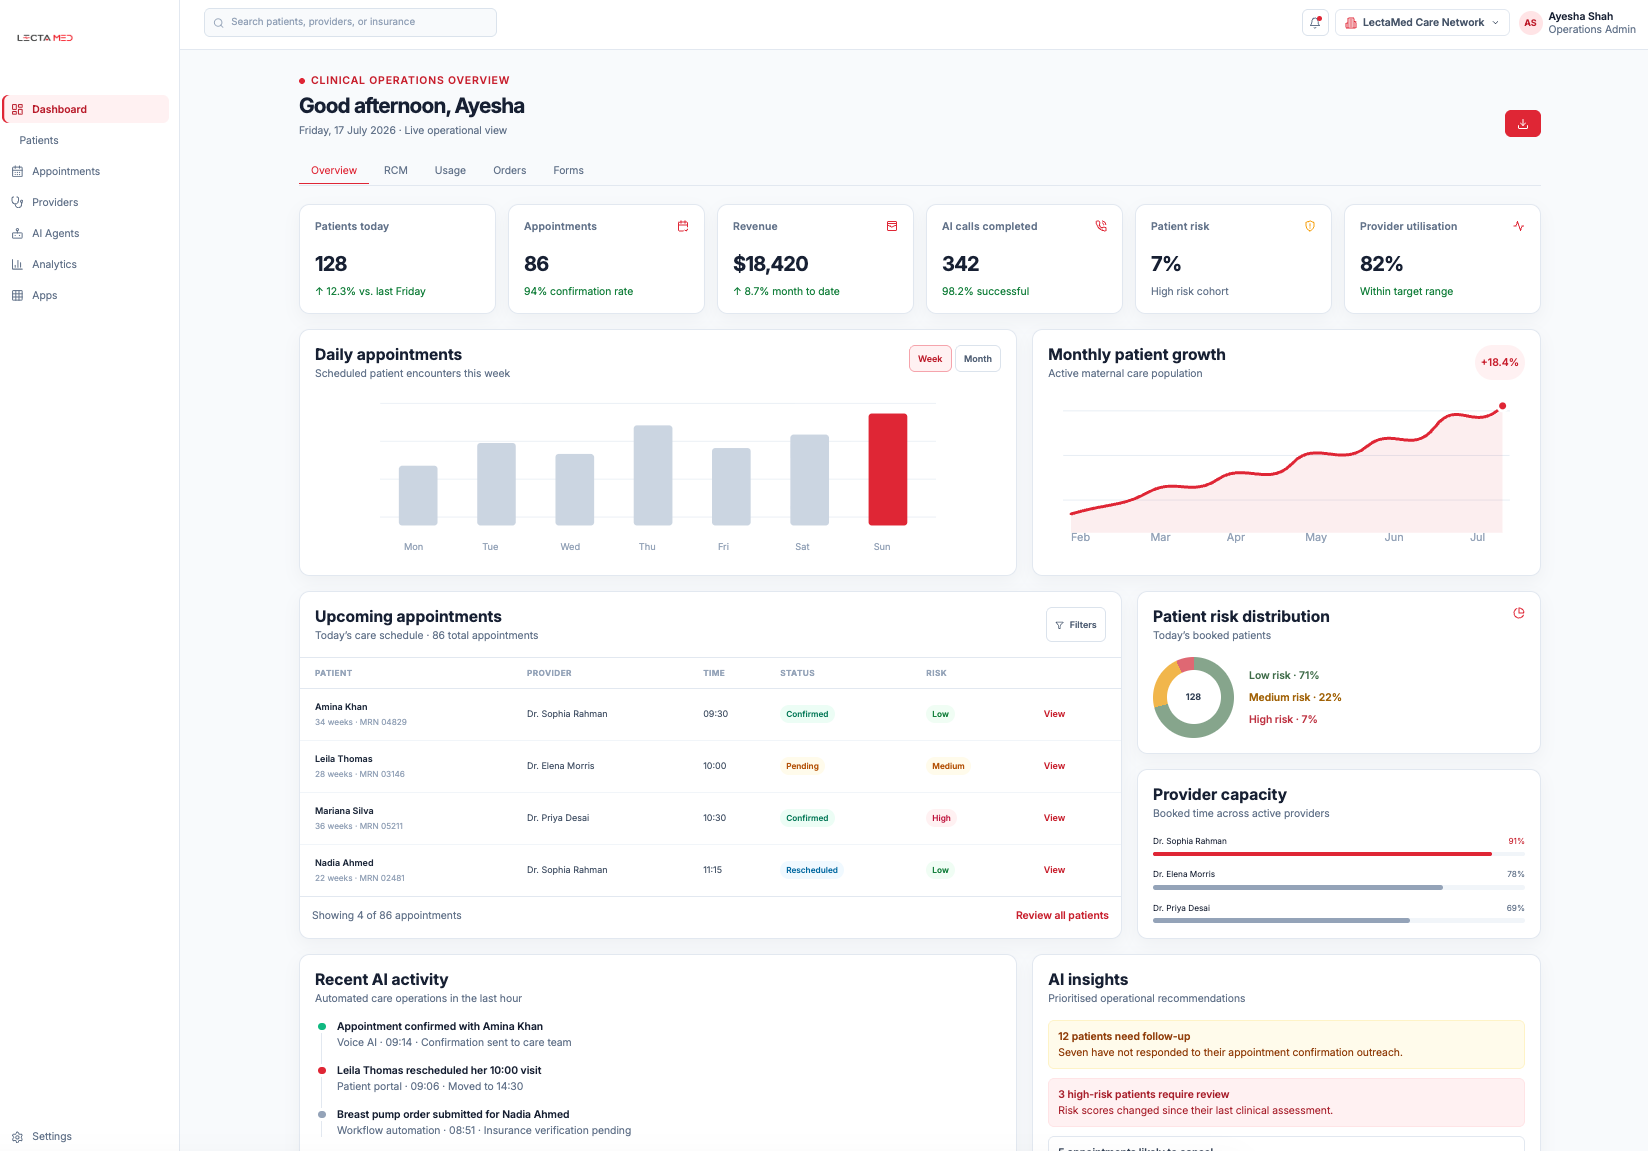The image size is (1648, 1151).
Task: Click the +18.4% growth badge
Action: (1499, 363)
